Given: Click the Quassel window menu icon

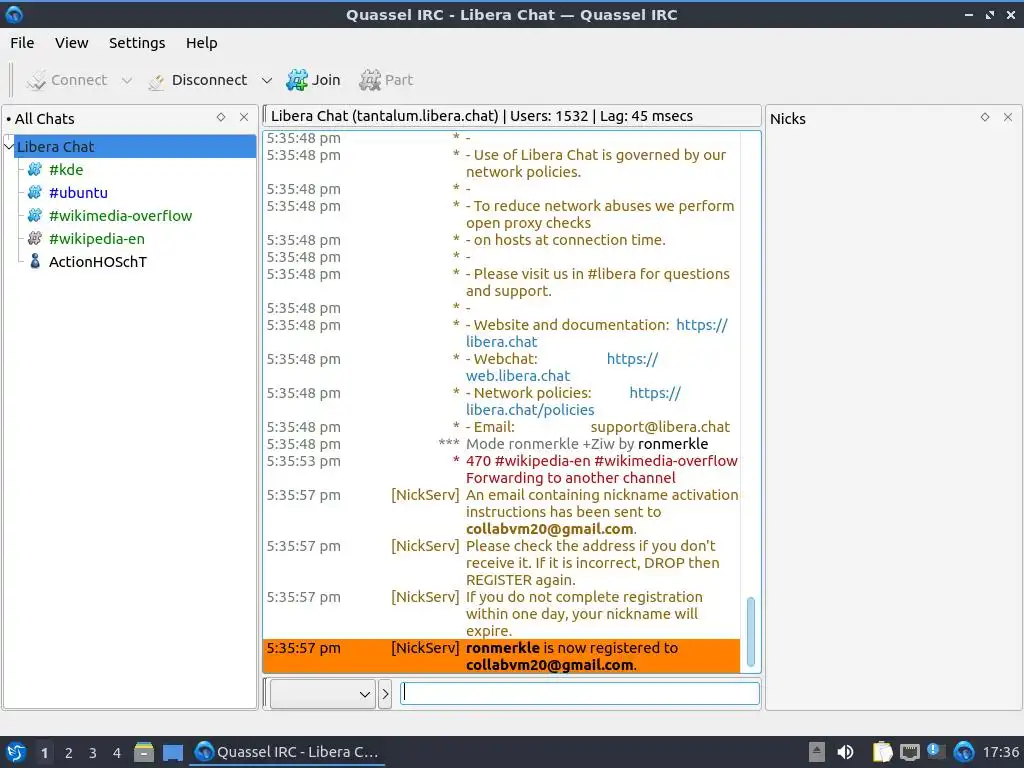Looking at the screenshot, I should tap(14, 14).
